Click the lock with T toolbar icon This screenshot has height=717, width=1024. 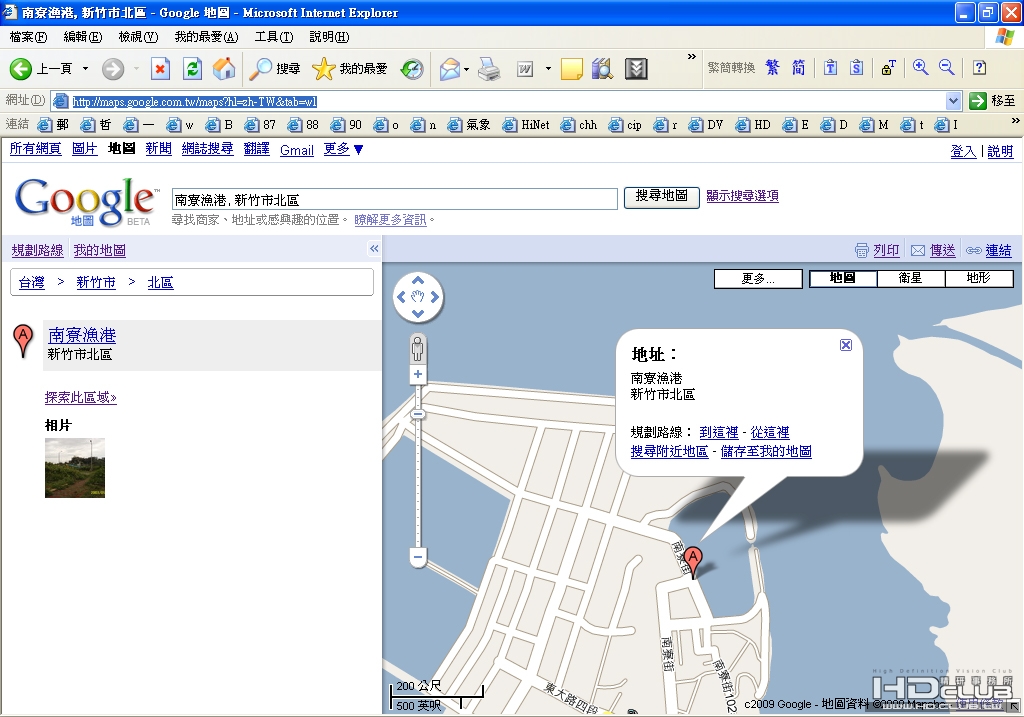888,67
